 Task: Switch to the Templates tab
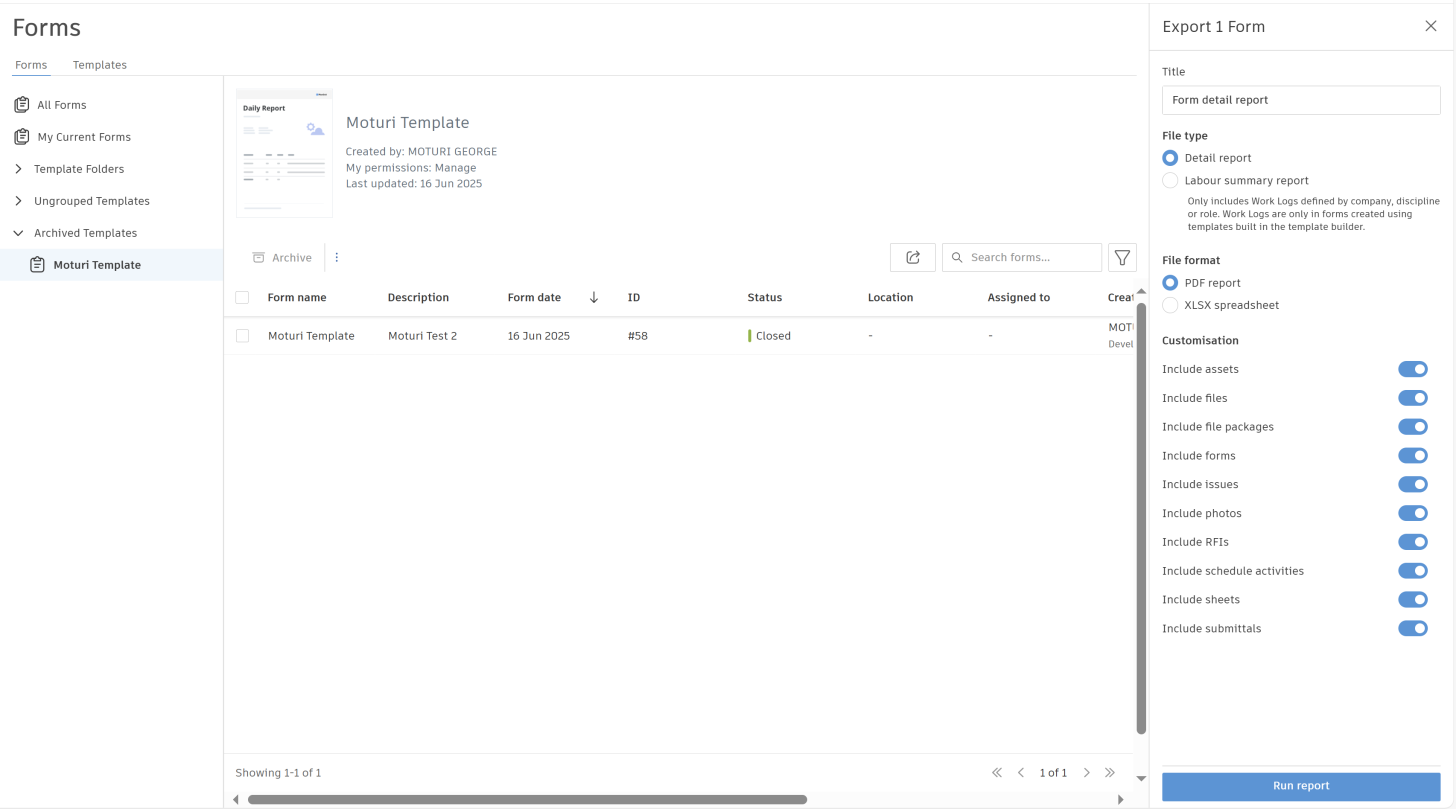coord(99,65)
